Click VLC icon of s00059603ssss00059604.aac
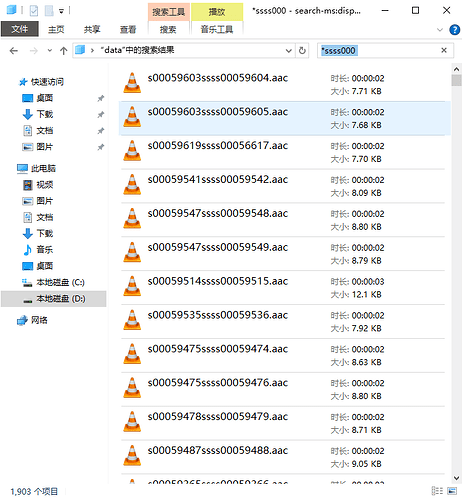The width and height of the screenshot is (462, 500). 132,83
